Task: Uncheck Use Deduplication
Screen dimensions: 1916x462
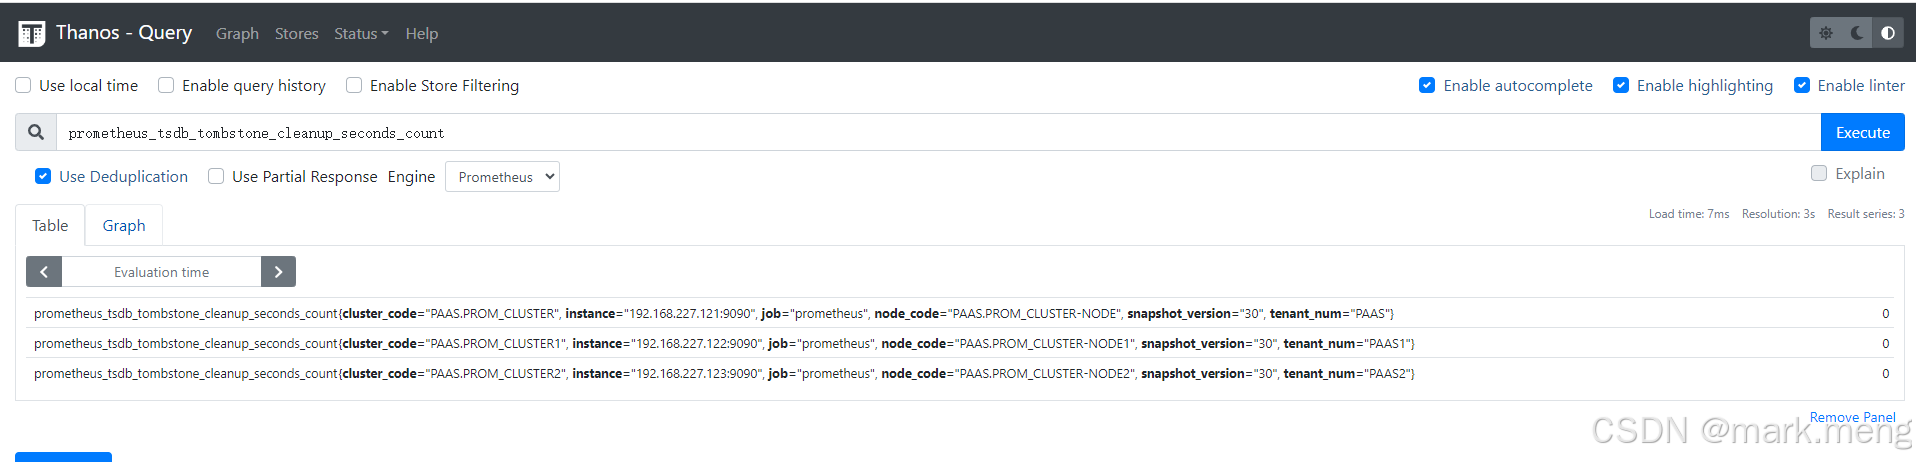Action: (43, 176)
